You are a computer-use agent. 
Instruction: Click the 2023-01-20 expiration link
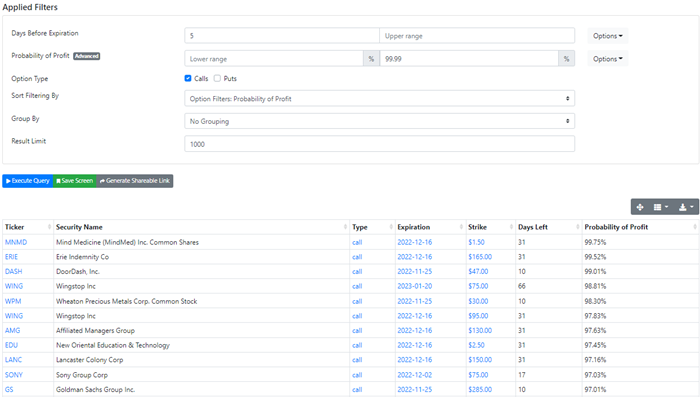click(415, 286)
